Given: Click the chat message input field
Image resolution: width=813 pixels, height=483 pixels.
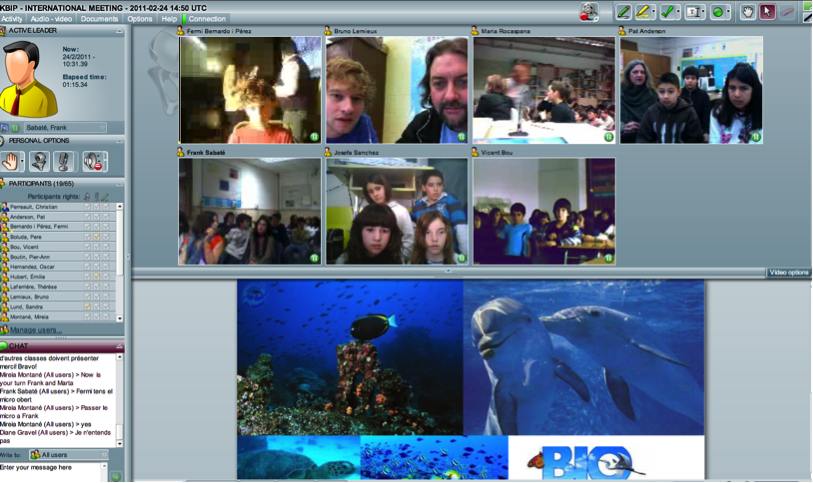Looking at the screenshot, I should tap(52, 468).
